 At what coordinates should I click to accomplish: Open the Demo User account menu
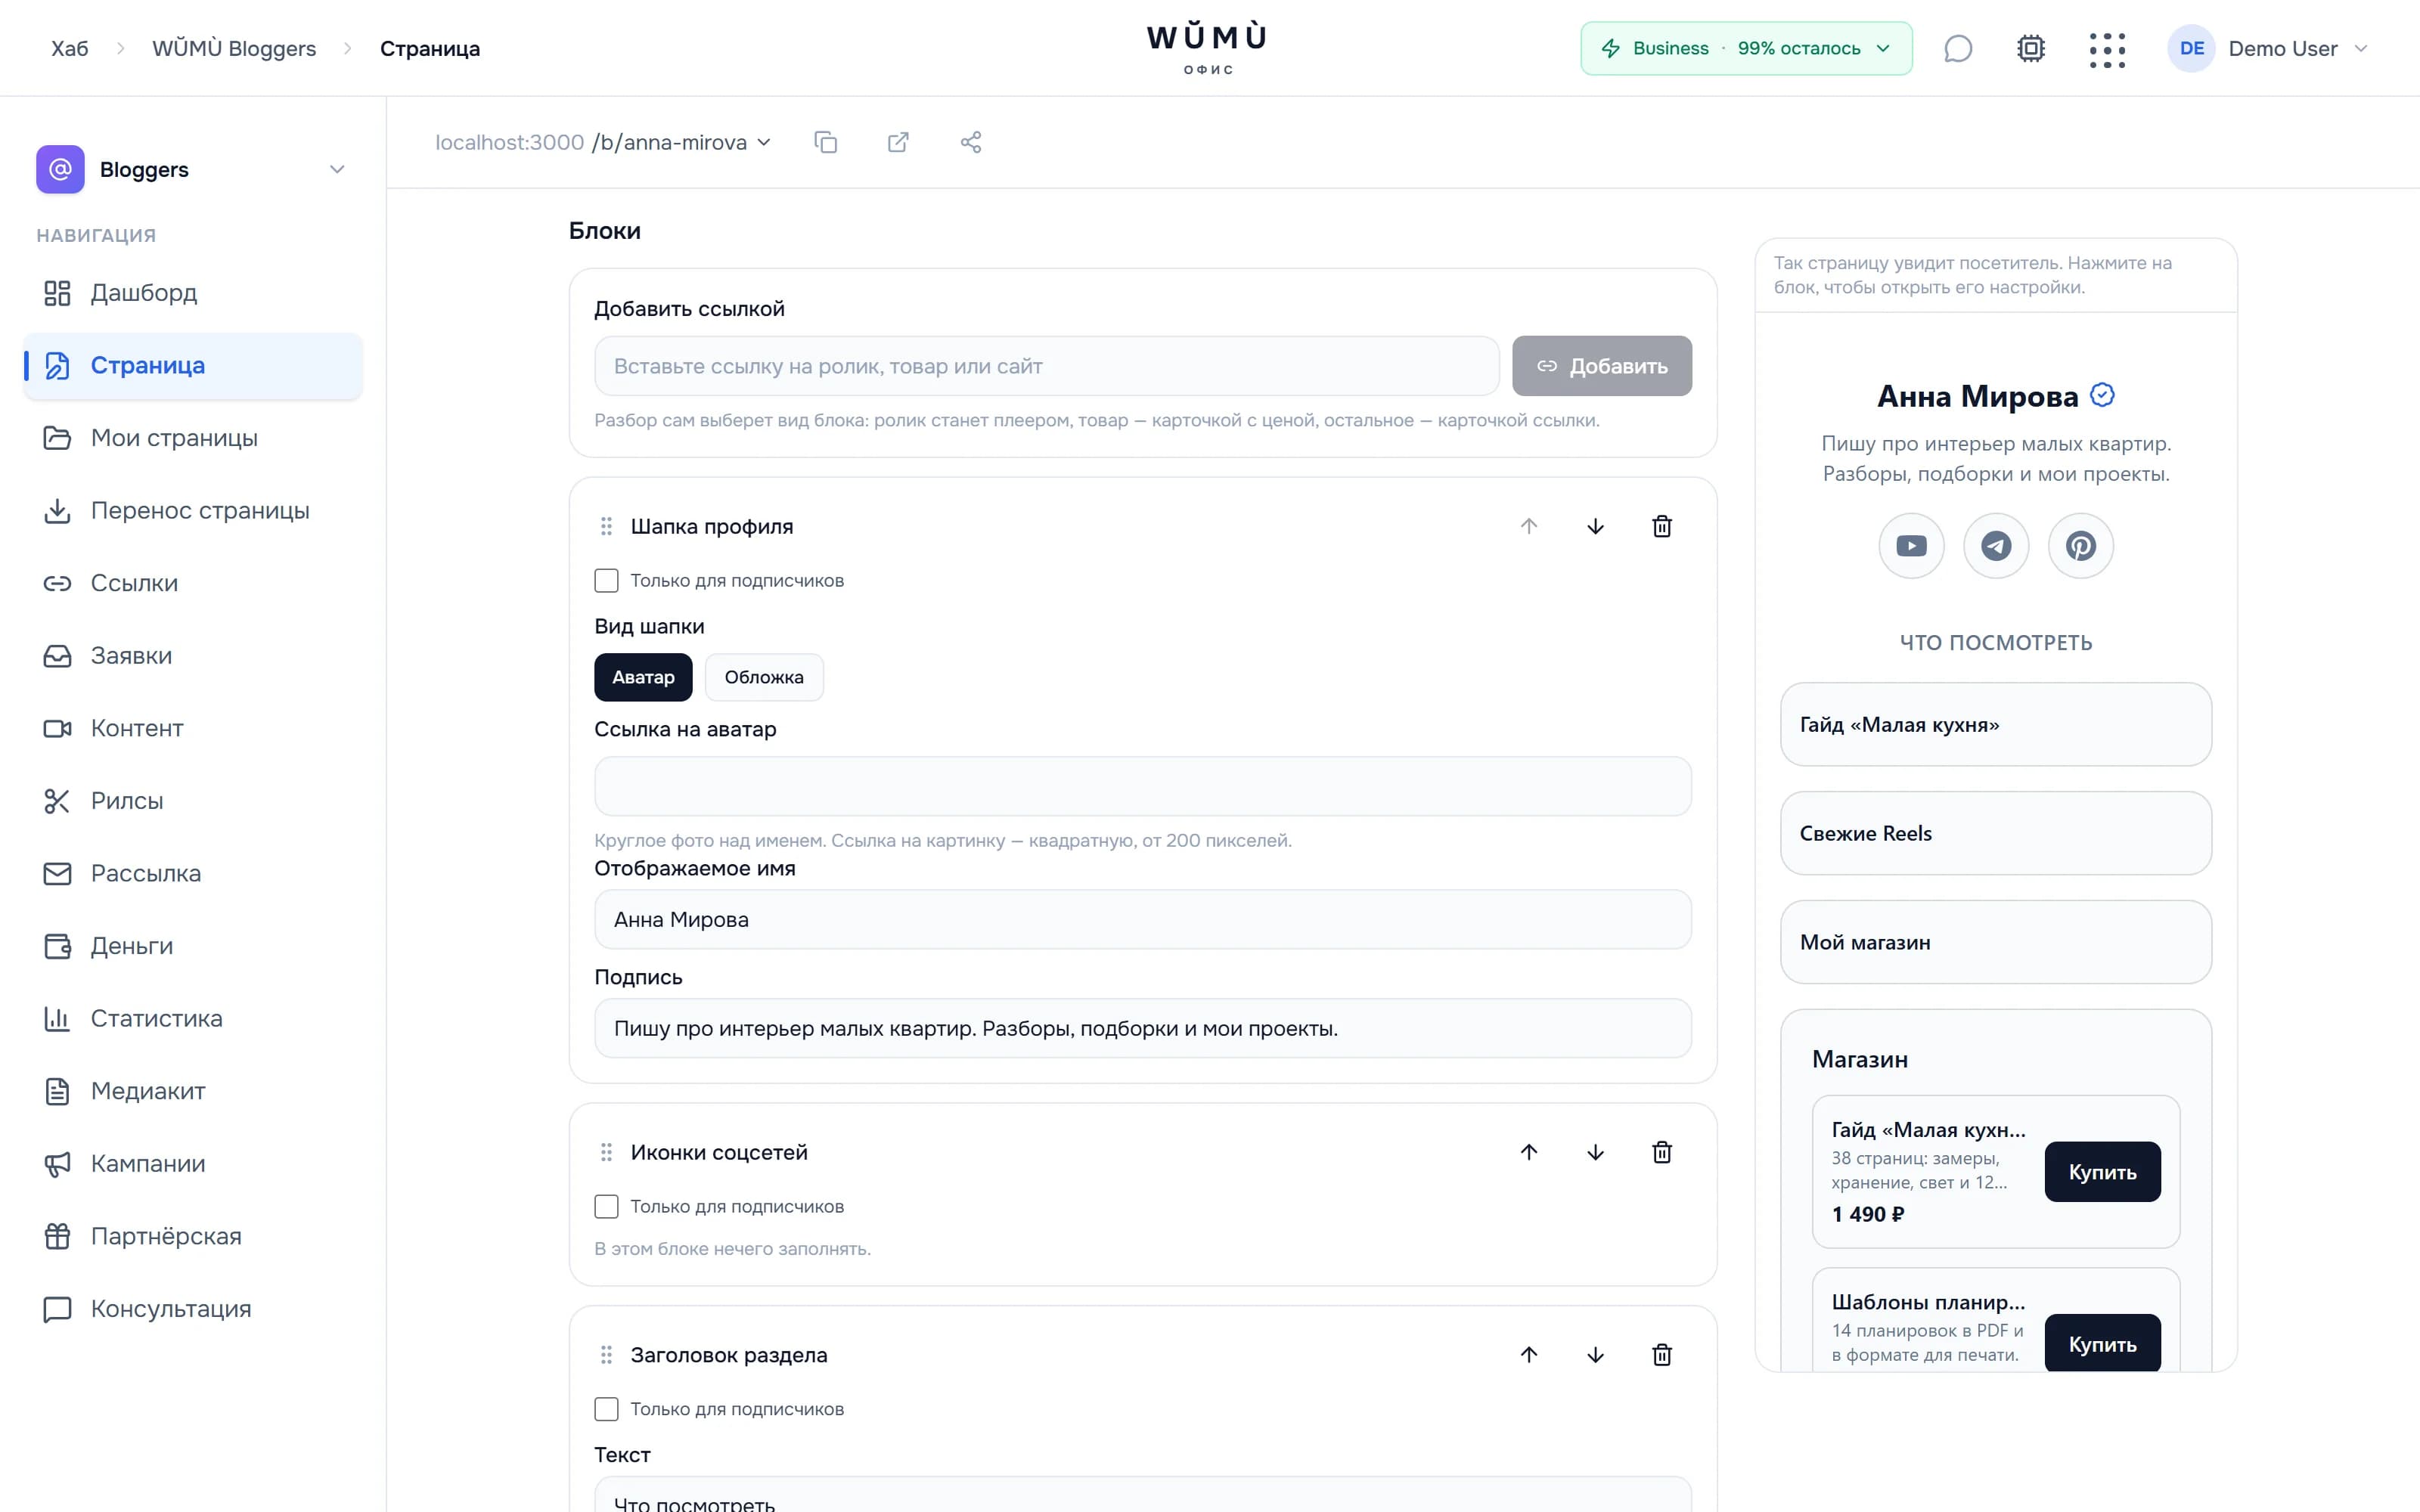click(x=2268, y=48)
